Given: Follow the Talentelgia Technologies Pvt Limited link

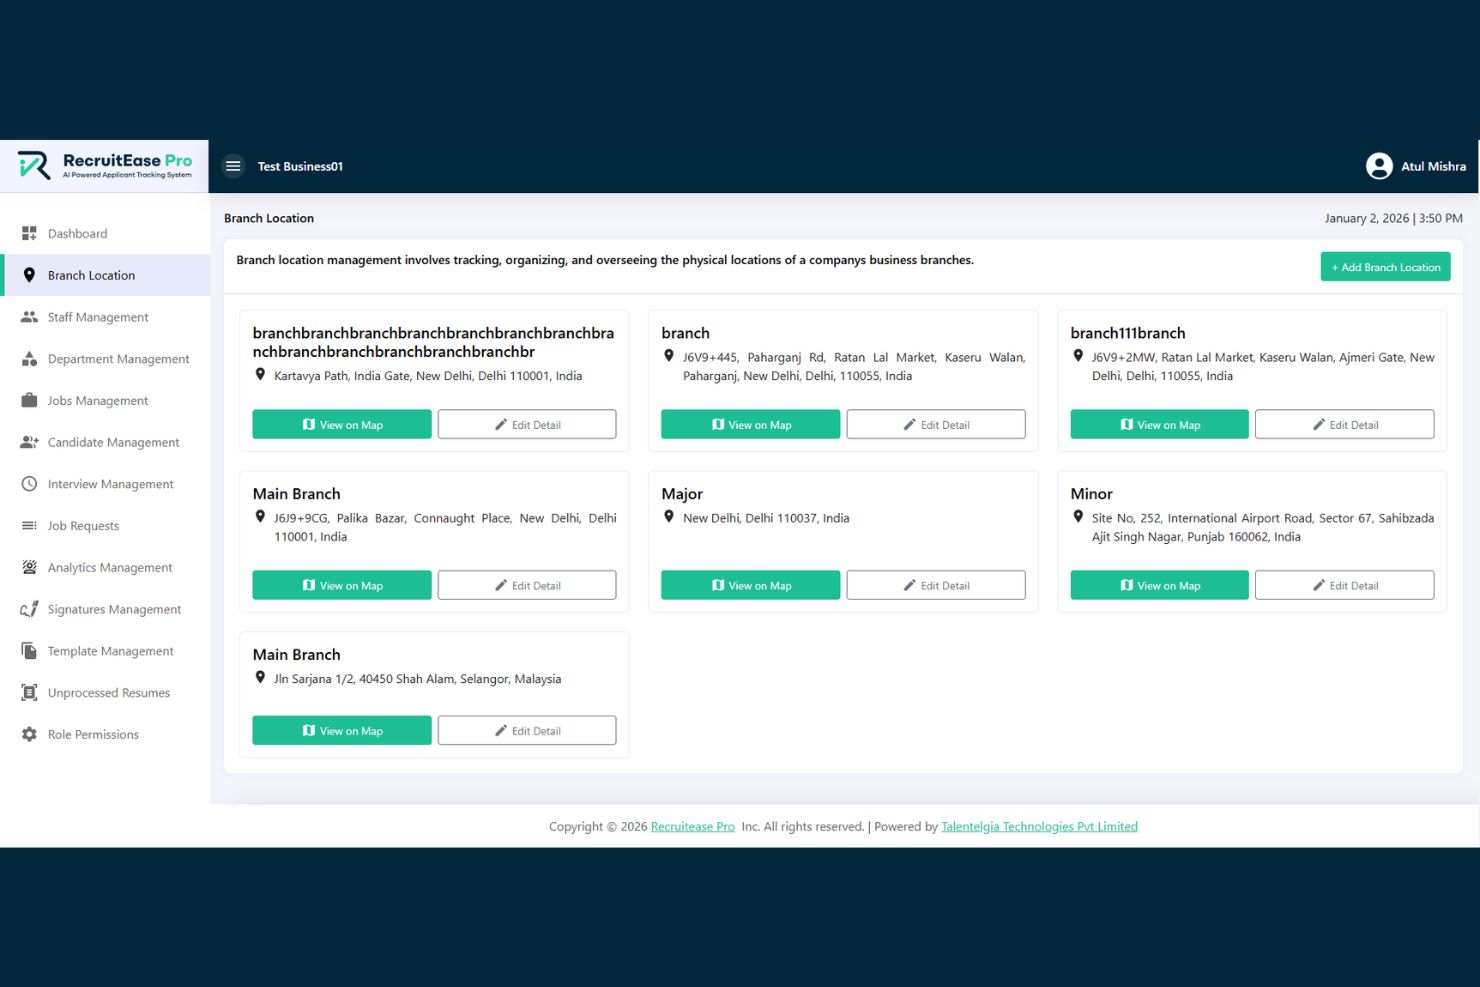Looking at the screenshot, I should pyautogui.click(x=1039, y=827).
